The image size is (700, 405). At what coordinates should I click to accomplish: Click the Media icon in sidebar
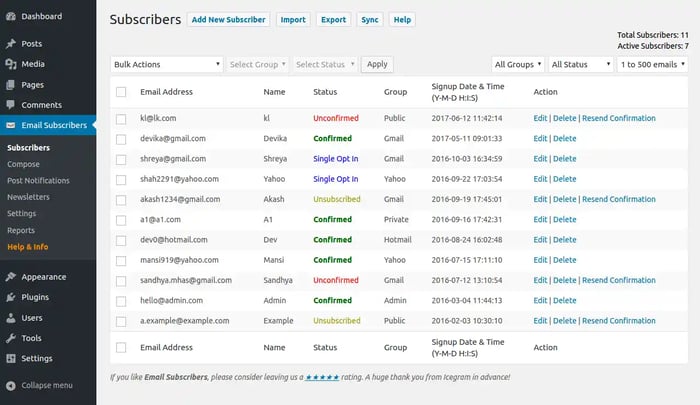click(x=10, y=64)
